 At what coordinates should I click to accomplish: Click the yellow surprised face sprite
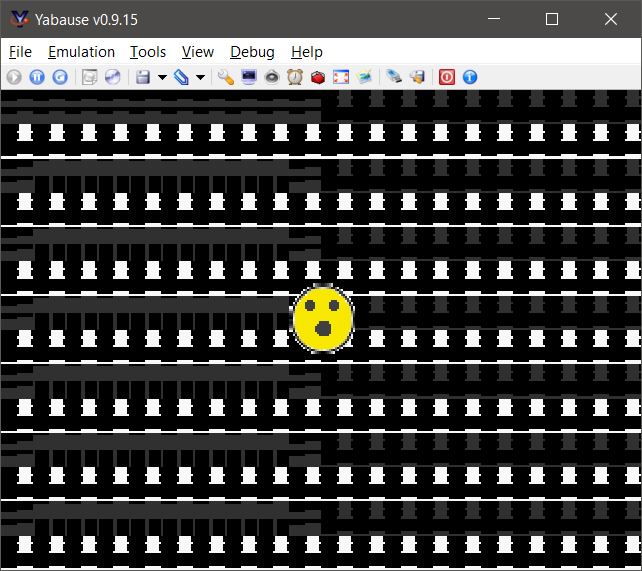click(x=322, y=319)
